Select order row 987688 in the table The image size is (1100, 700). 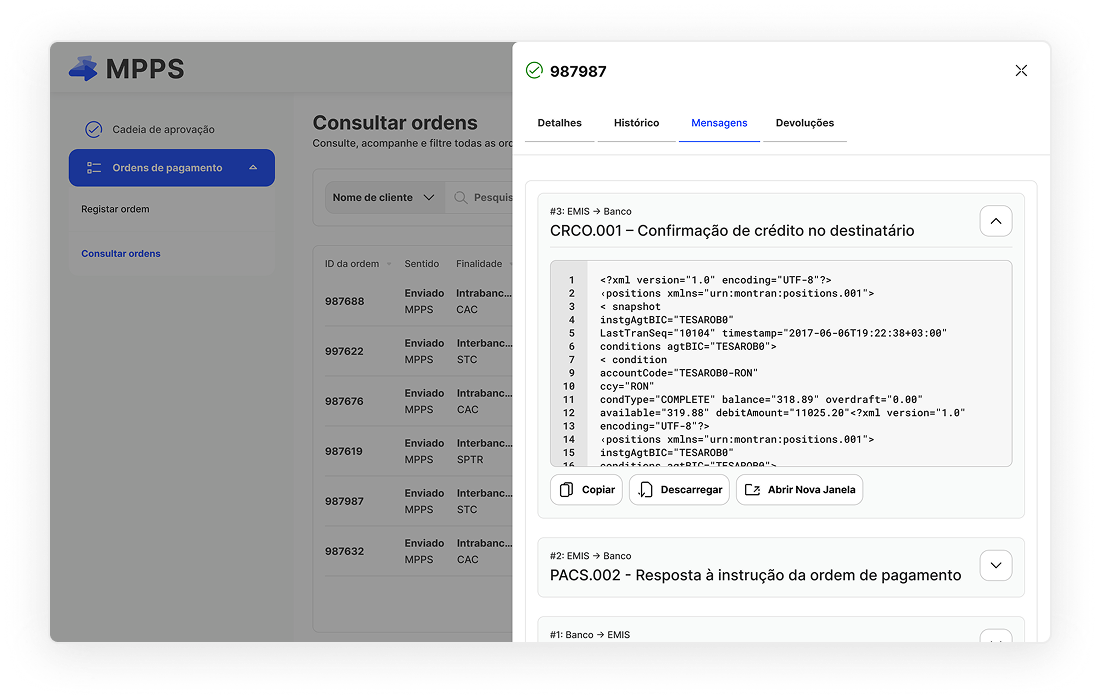345,301
